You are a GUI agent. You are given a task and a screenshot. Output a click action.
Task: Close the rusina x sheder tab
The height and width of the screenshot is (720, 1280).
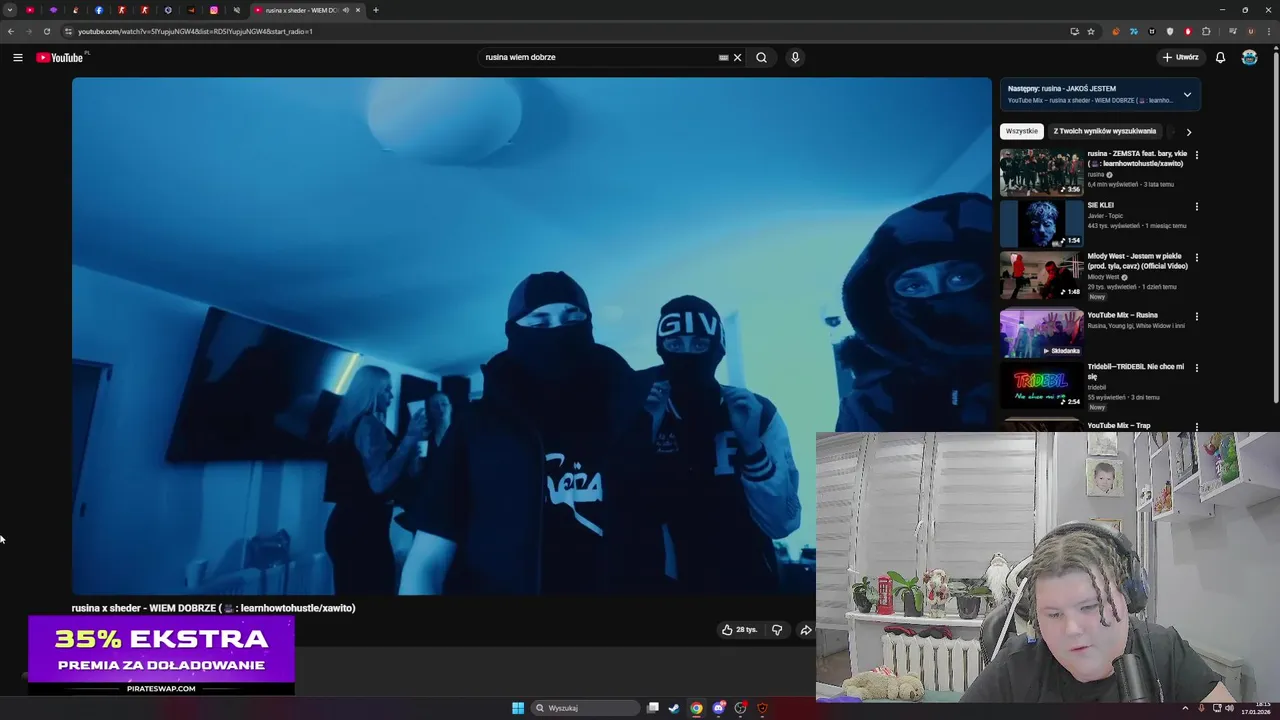(x=358, y=10)
